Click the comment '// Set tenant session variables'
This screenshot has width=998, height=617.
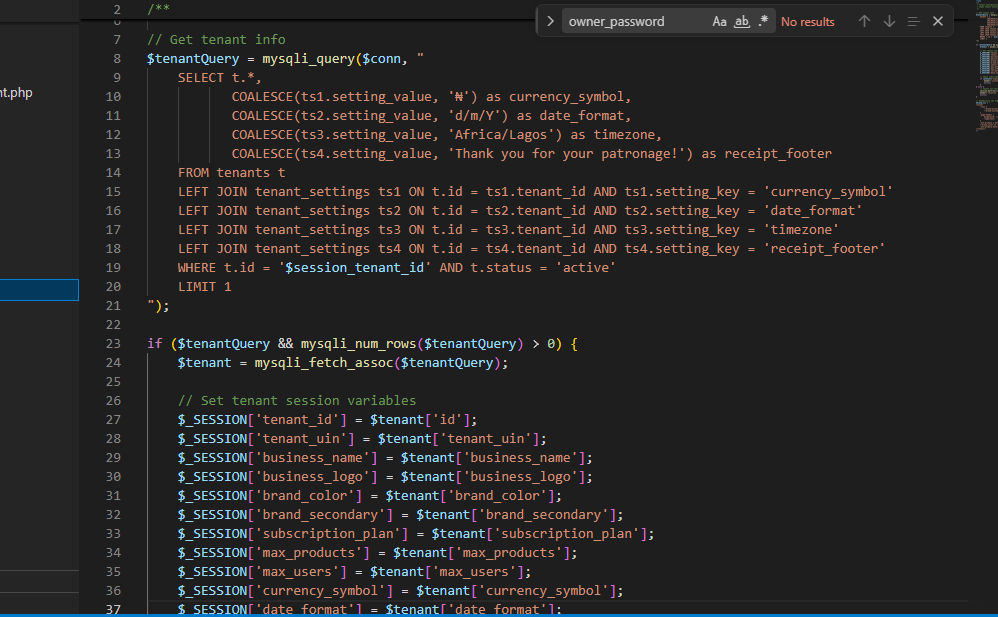(x=297, y=401)
